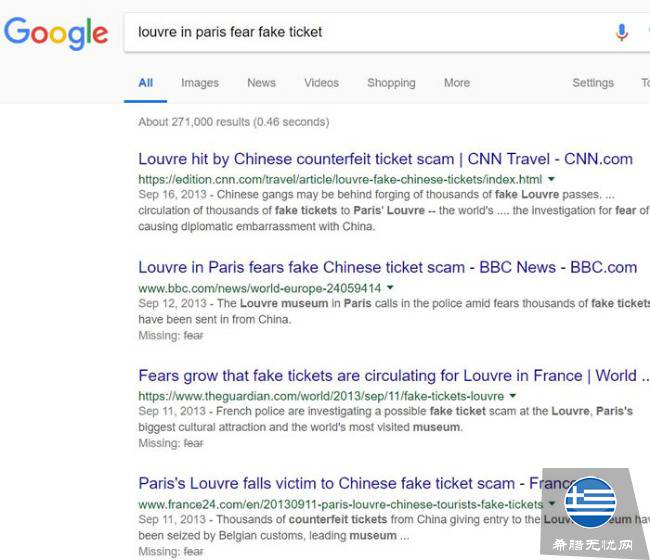The width and height of the screenshot is (650, 560).
Task: Open the CNN Travel Louvre counterfeit ticket result
Action: click(x=385, y=159)
